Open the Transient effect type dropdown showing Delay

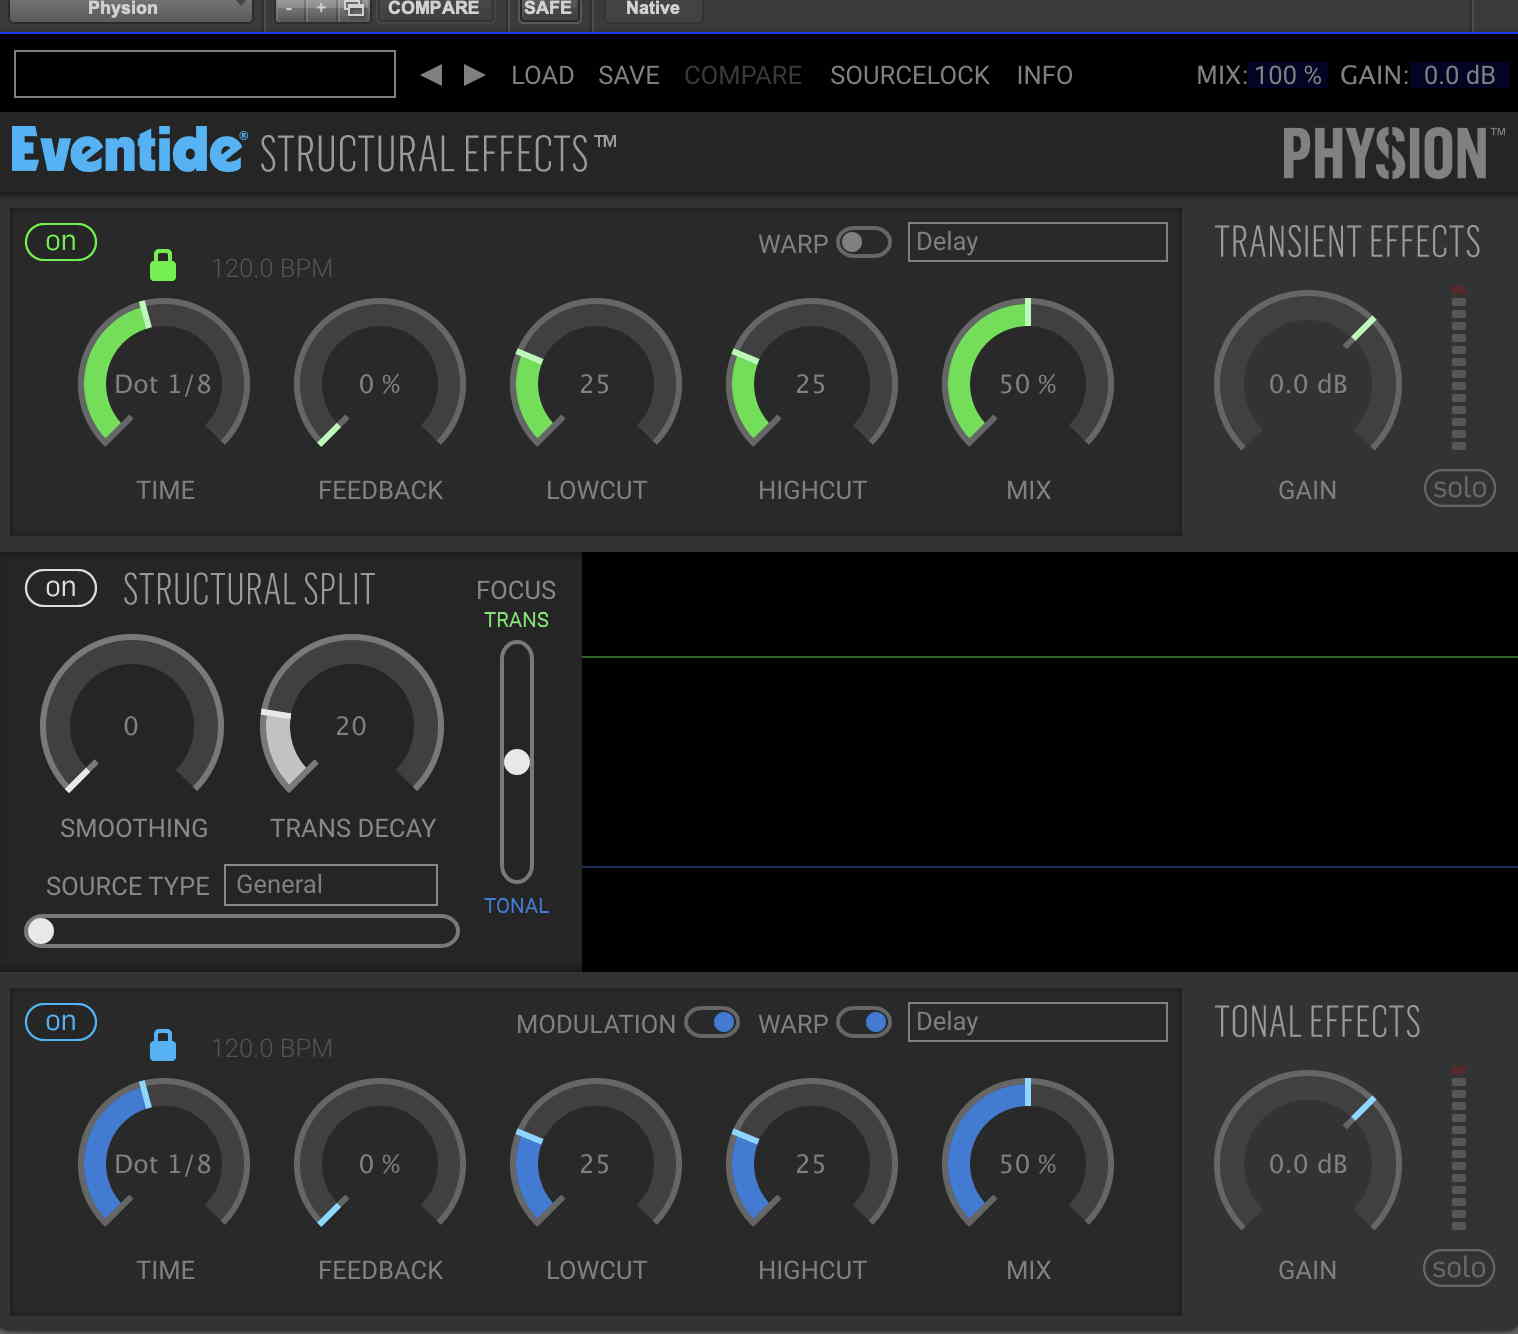(x=1038, y=242)
